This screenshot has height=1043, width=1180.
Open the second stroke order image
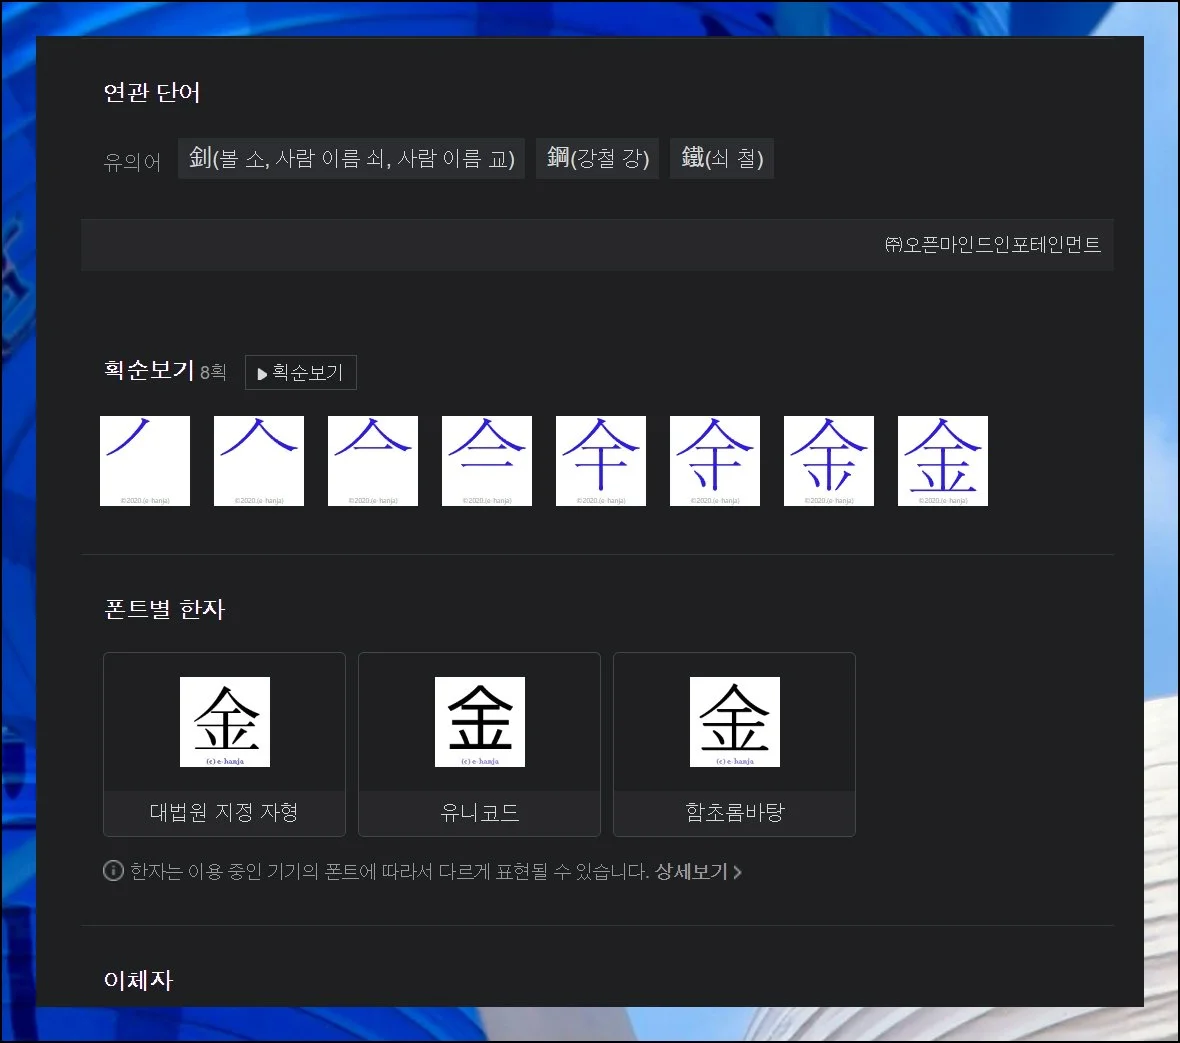259,461
